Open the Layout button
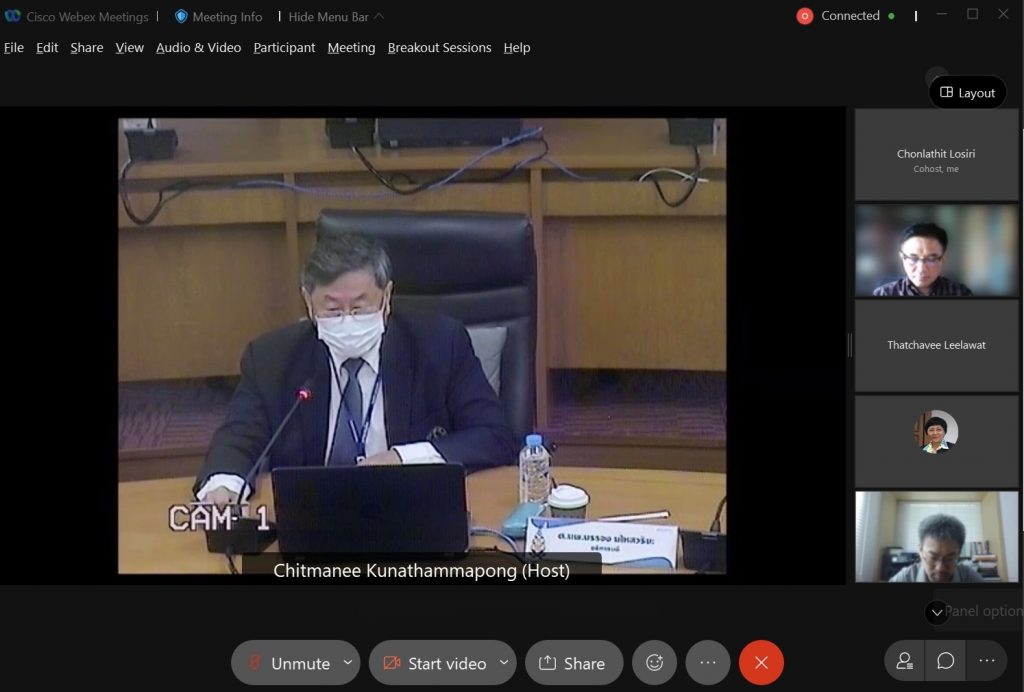 967,93
